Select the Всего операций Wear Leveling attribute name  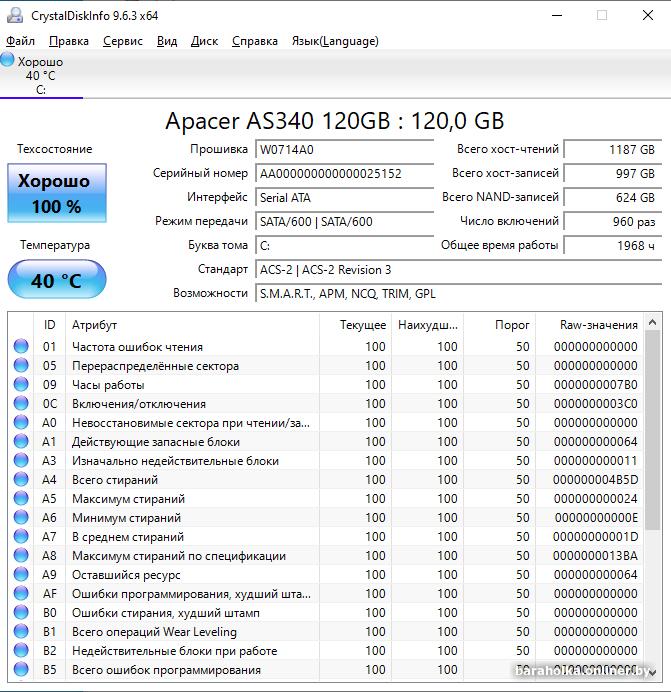154,632
